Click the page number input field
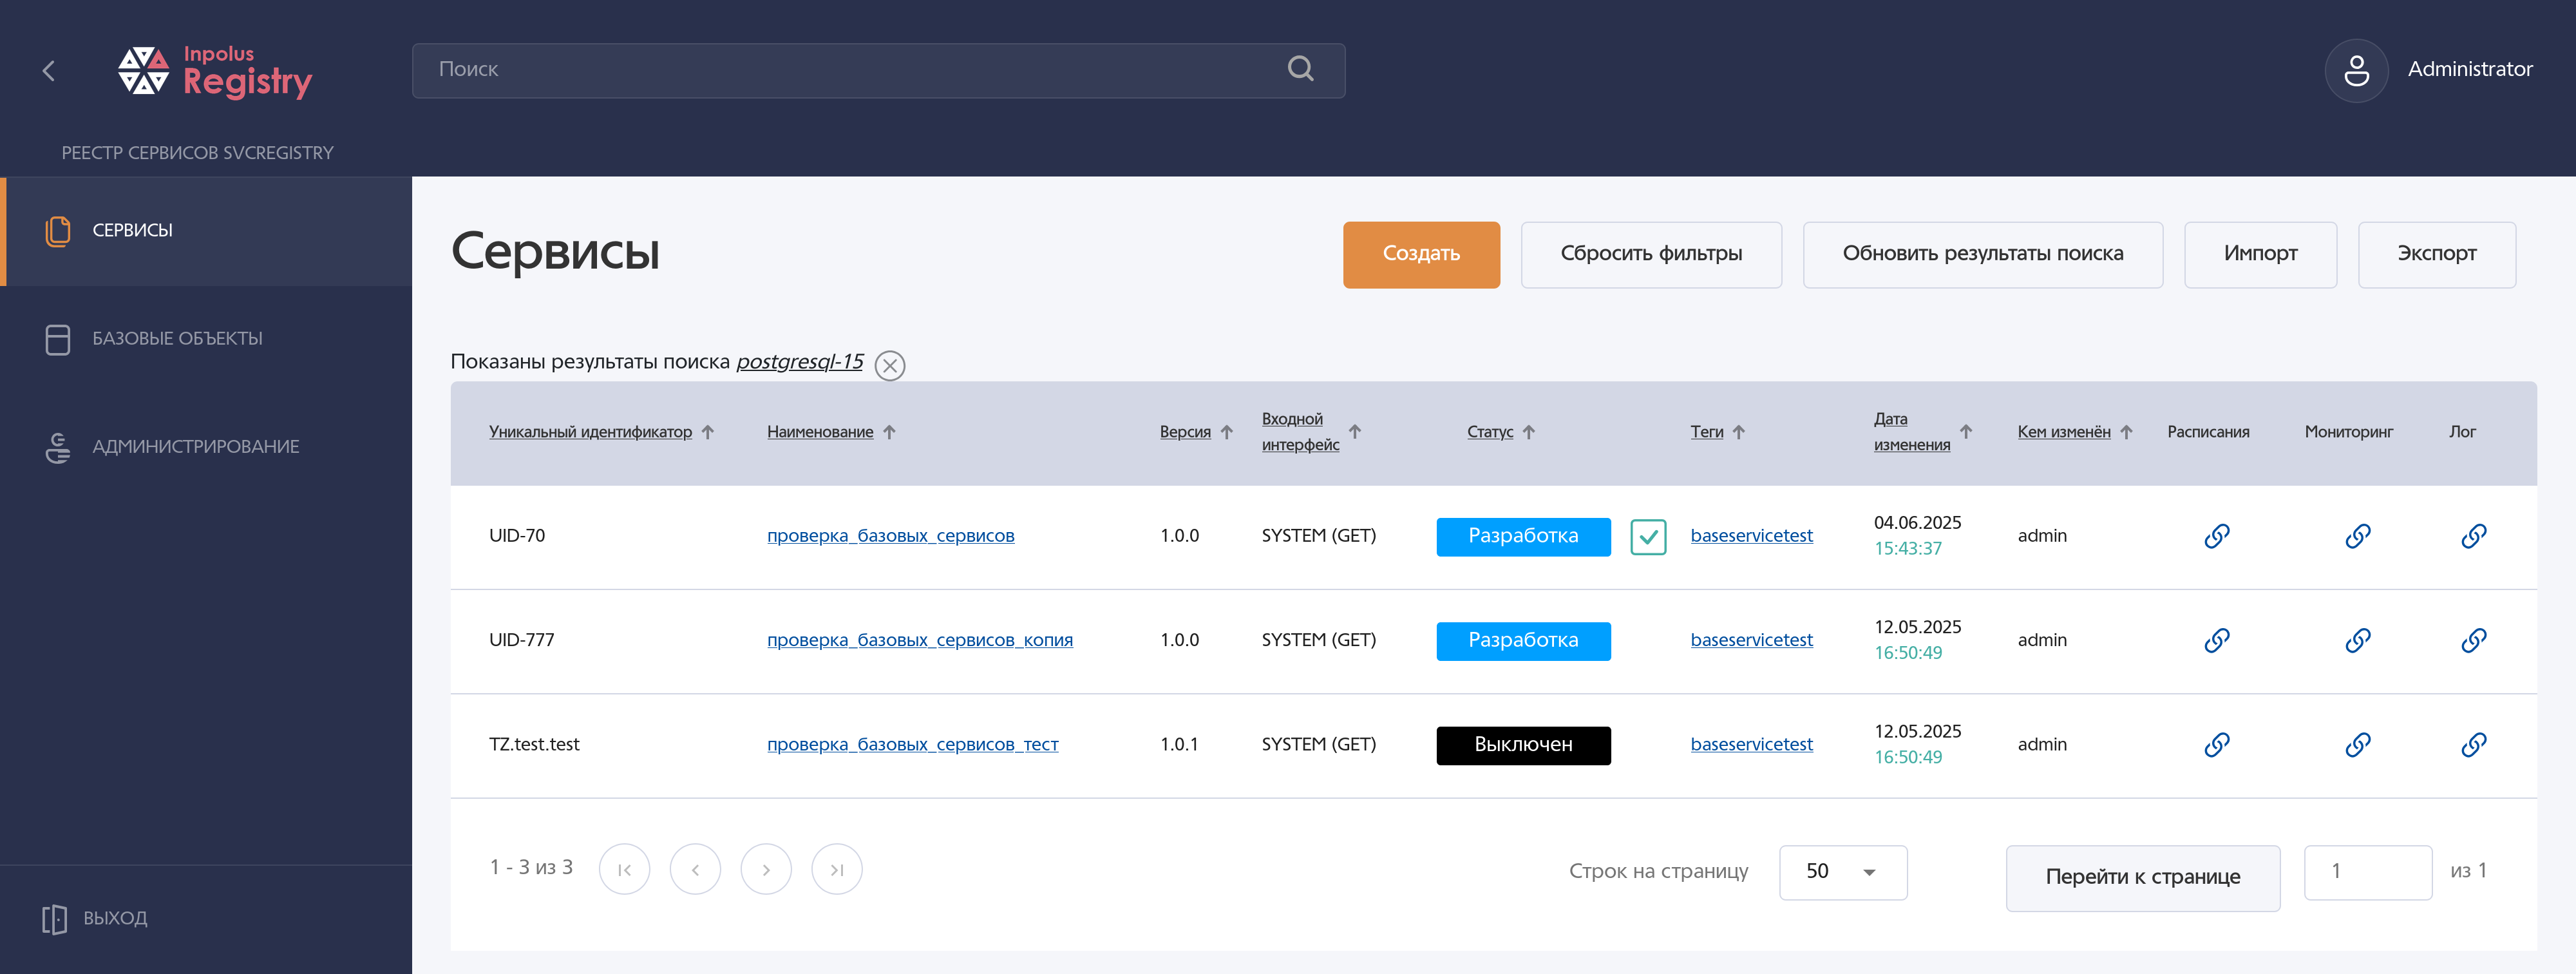The width and height of the screenshot is (2576, 974). [2367, 872]
